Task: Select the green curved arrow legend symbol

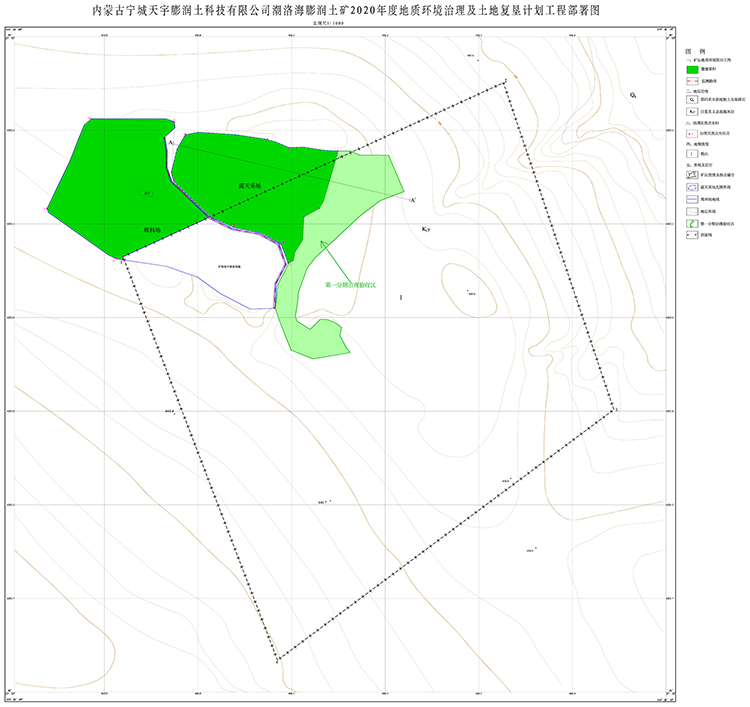Action: (x=692, y=223)
